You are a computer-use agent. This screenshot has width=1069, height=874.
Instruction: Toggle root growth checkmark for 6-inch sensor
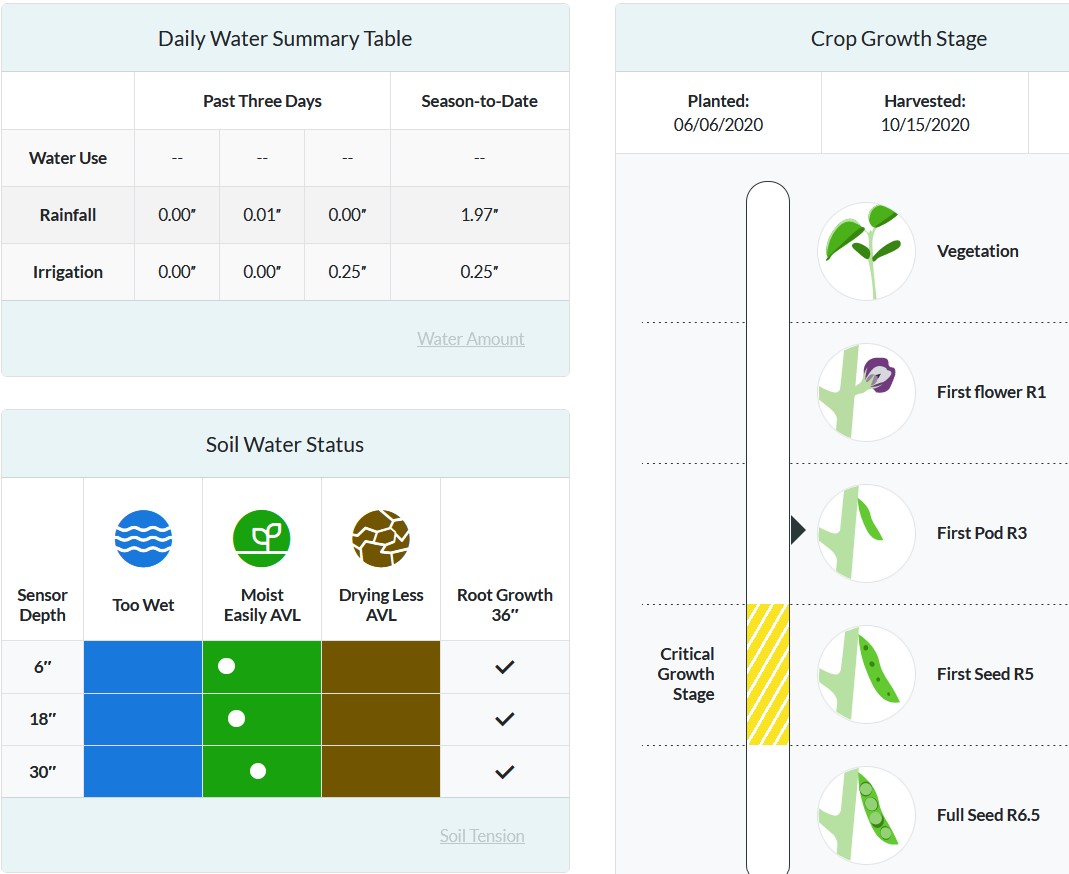[x=505, y=667]
